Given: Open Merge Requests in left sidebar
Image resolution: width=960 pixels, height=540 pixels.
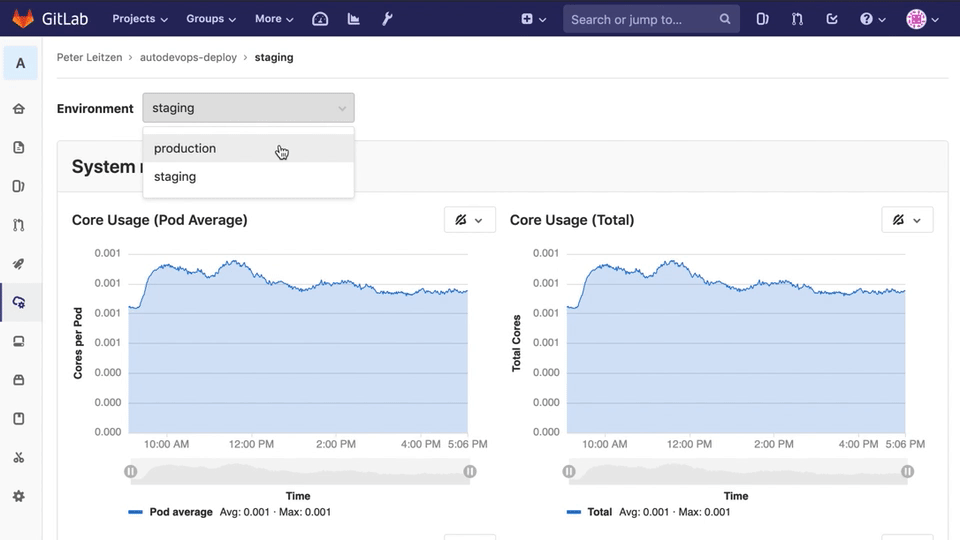Looking at the screenshot, I should click(19, 225).
